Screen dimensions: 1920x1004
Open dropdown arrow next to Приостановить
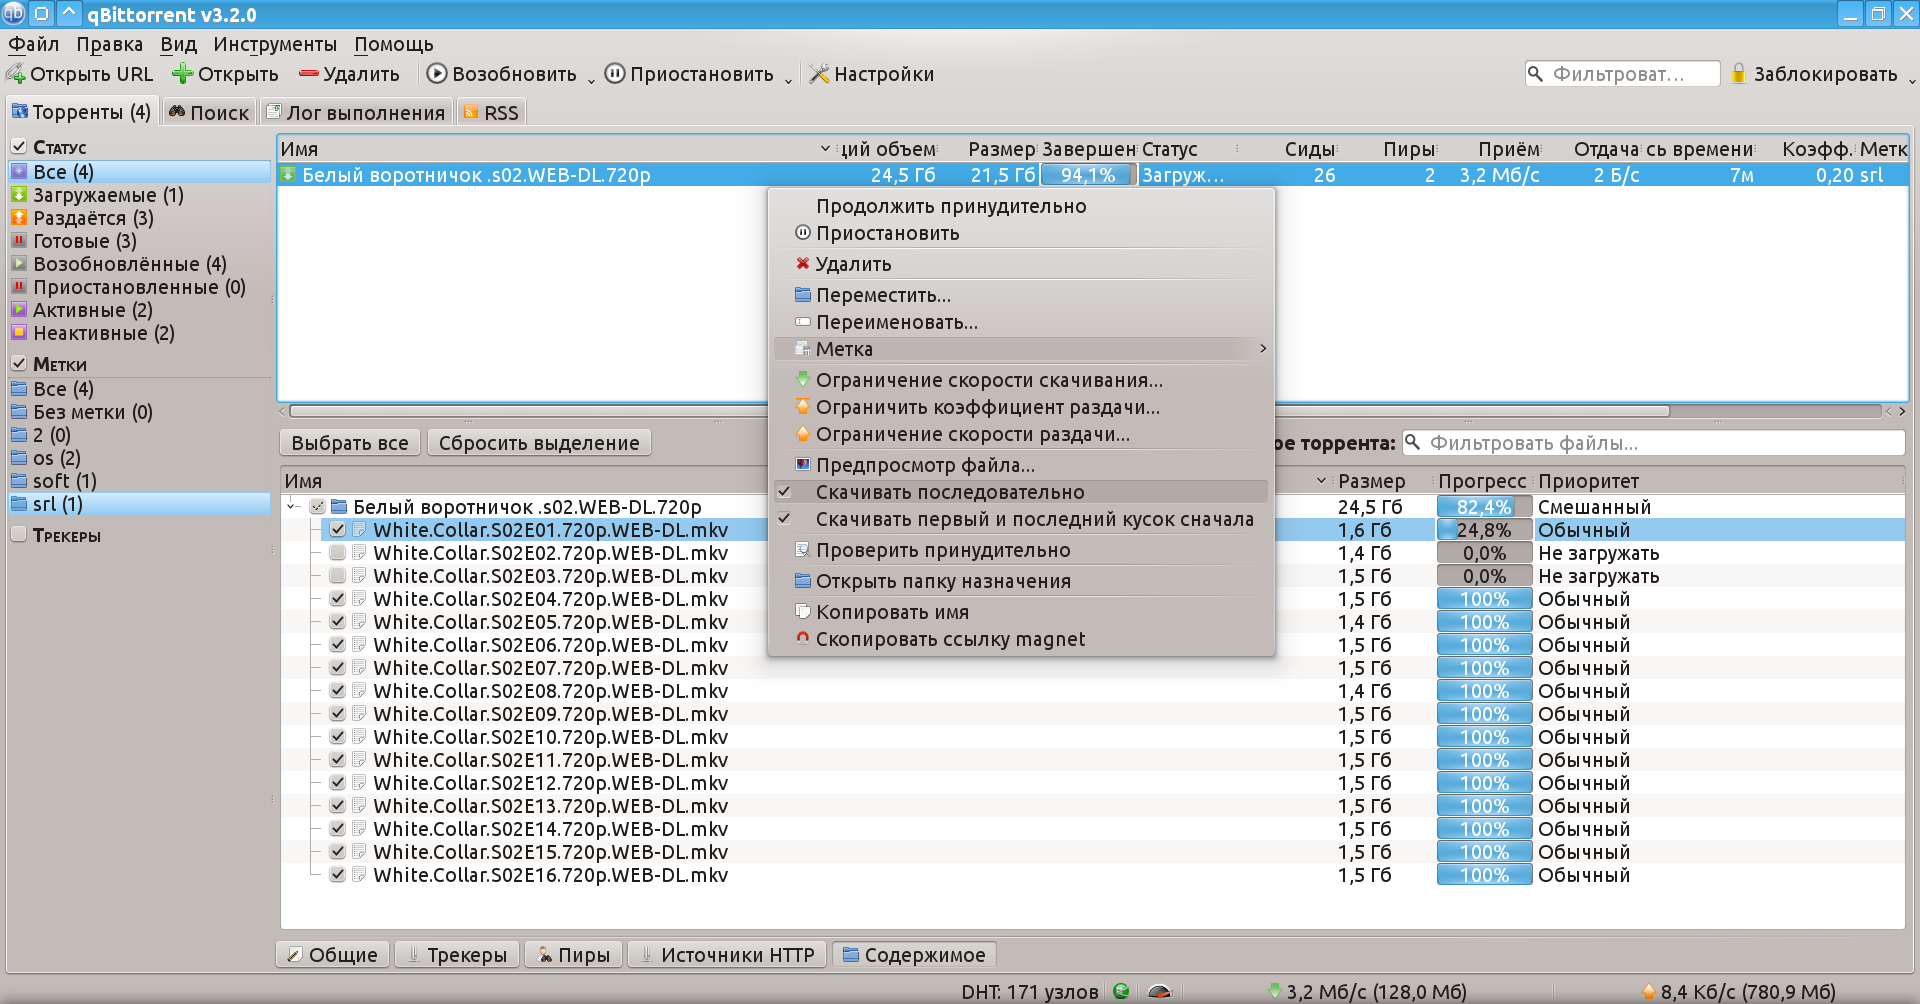point(788,79)
